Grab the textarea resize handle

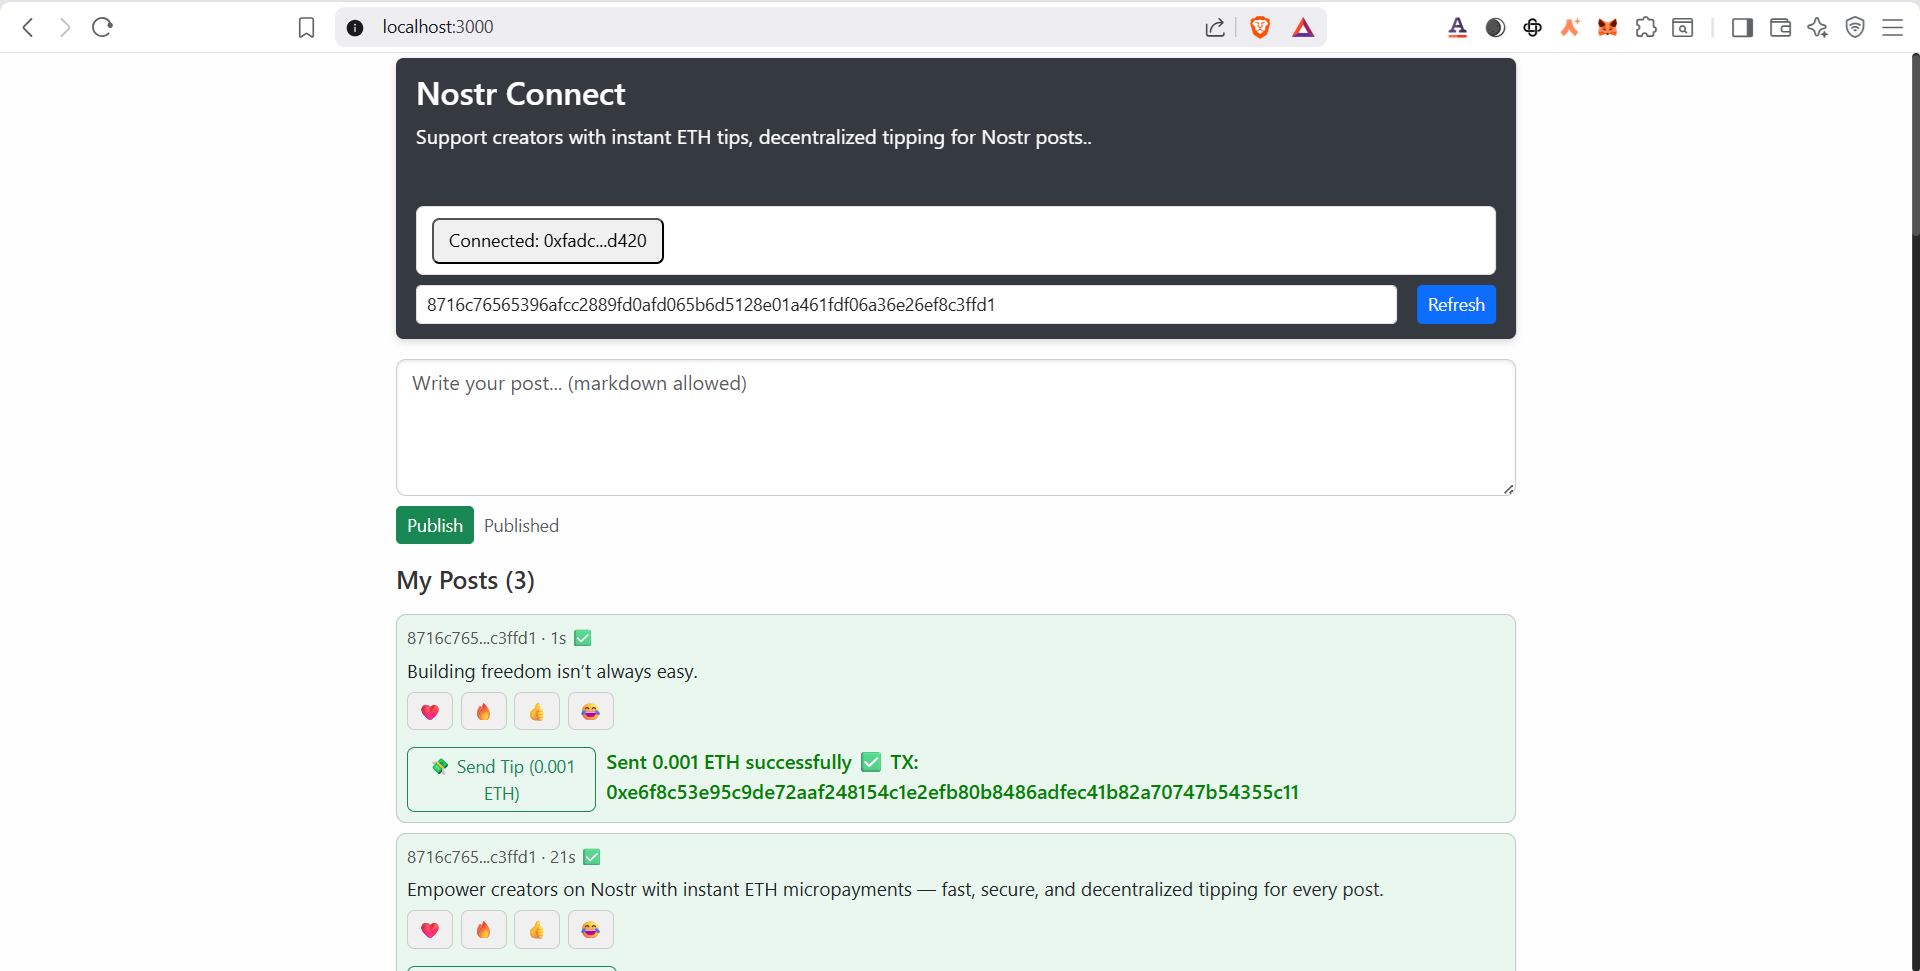click(1508, 488)
